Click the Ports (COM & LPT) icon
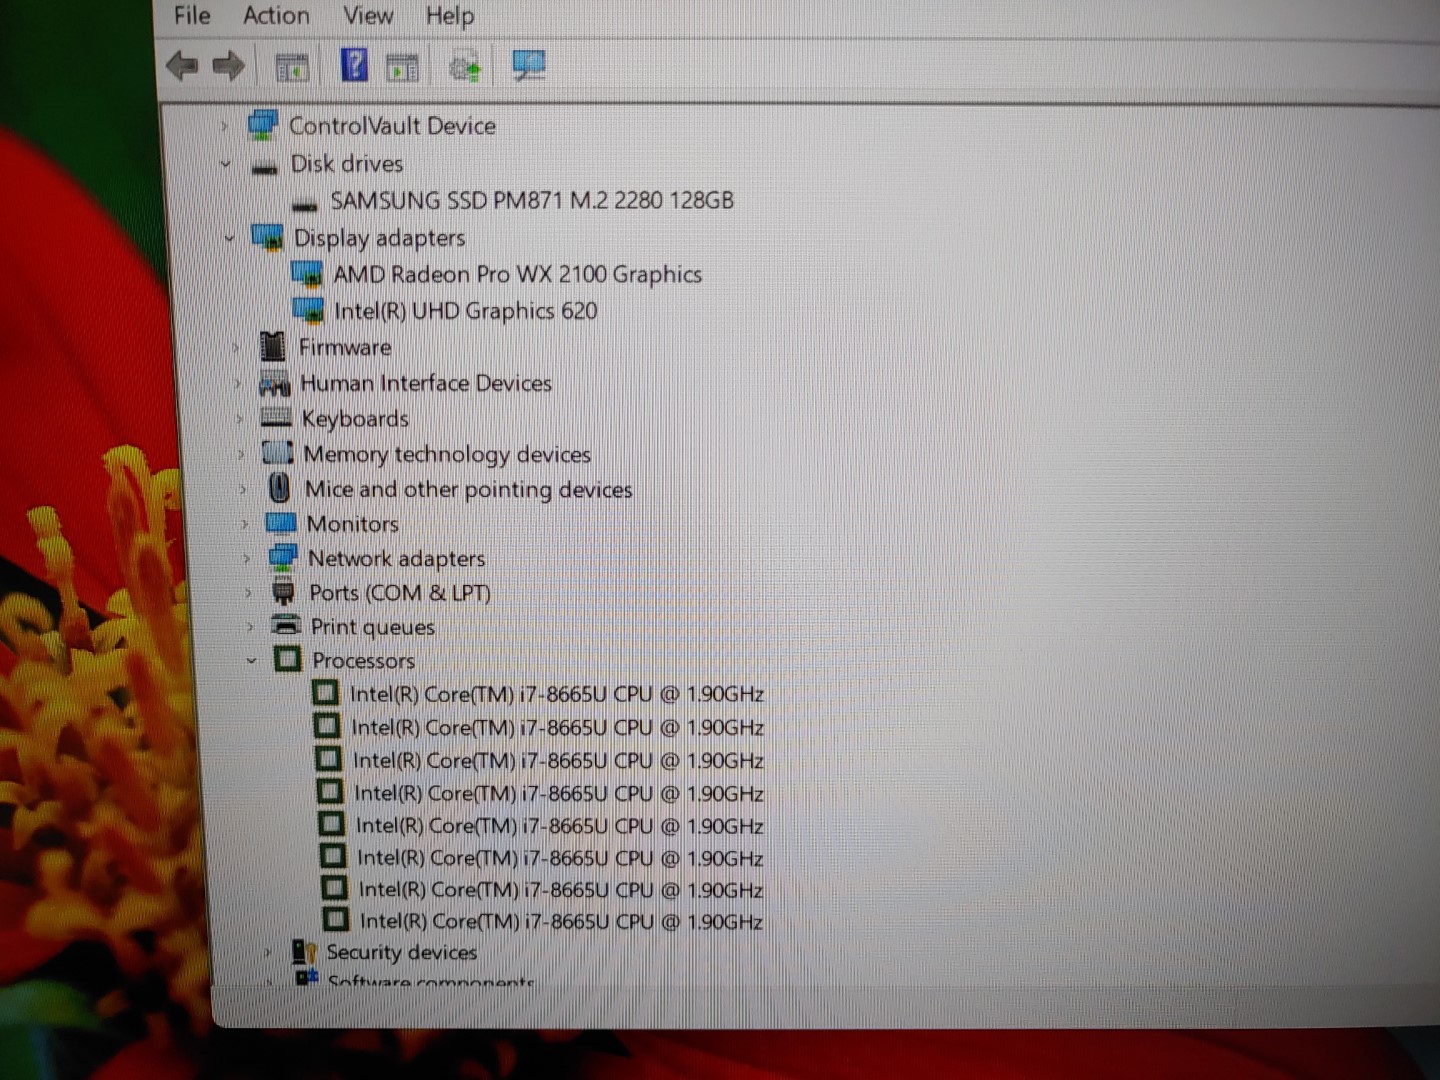The width and height of the screenshot is (1440, 1080). coord(284,591)
